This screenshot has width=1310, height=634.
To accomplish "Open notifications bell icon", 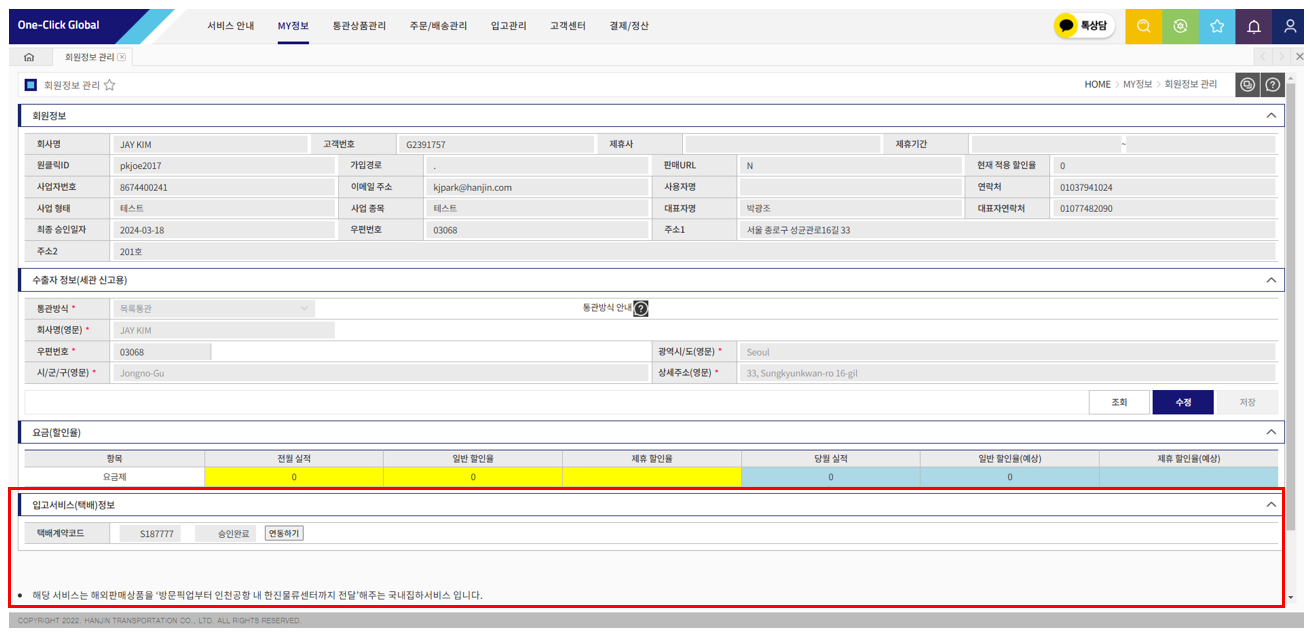I will 1253,26.
